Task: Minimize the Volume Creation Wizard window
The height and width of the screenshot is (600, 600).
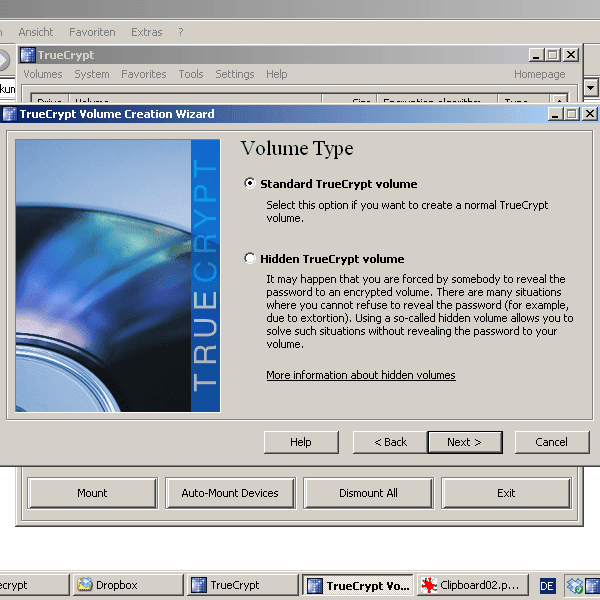Action: (x=555, y=114)
